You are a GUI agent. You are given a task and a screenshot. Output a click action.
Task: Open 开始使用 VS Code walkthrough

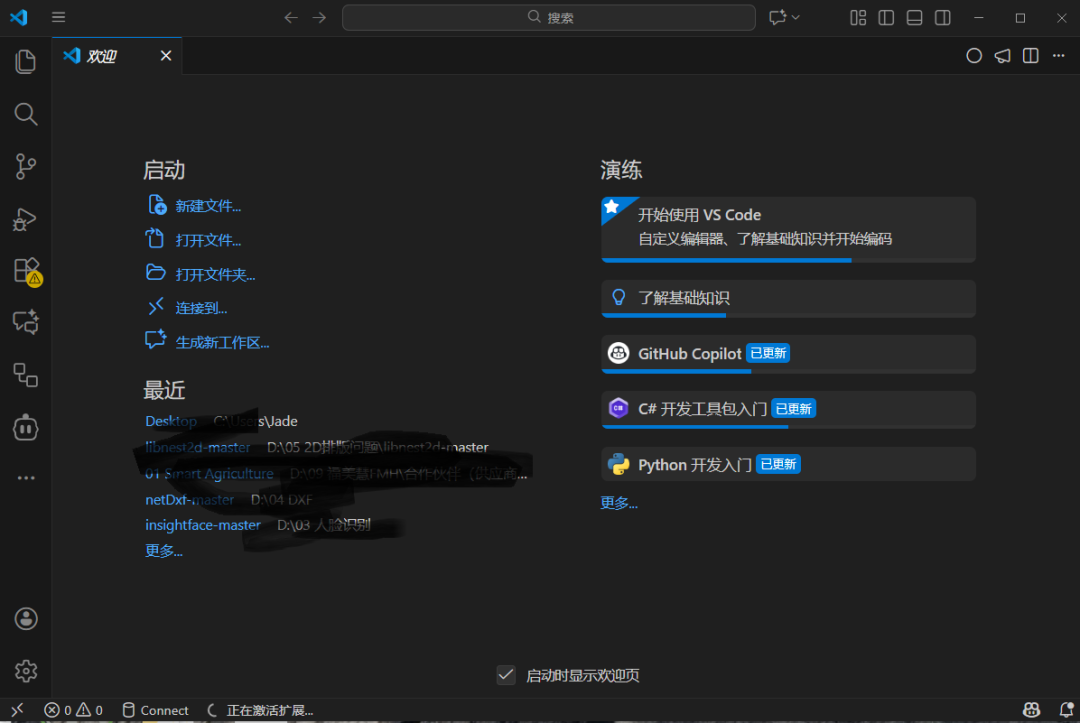click(788, 229)
